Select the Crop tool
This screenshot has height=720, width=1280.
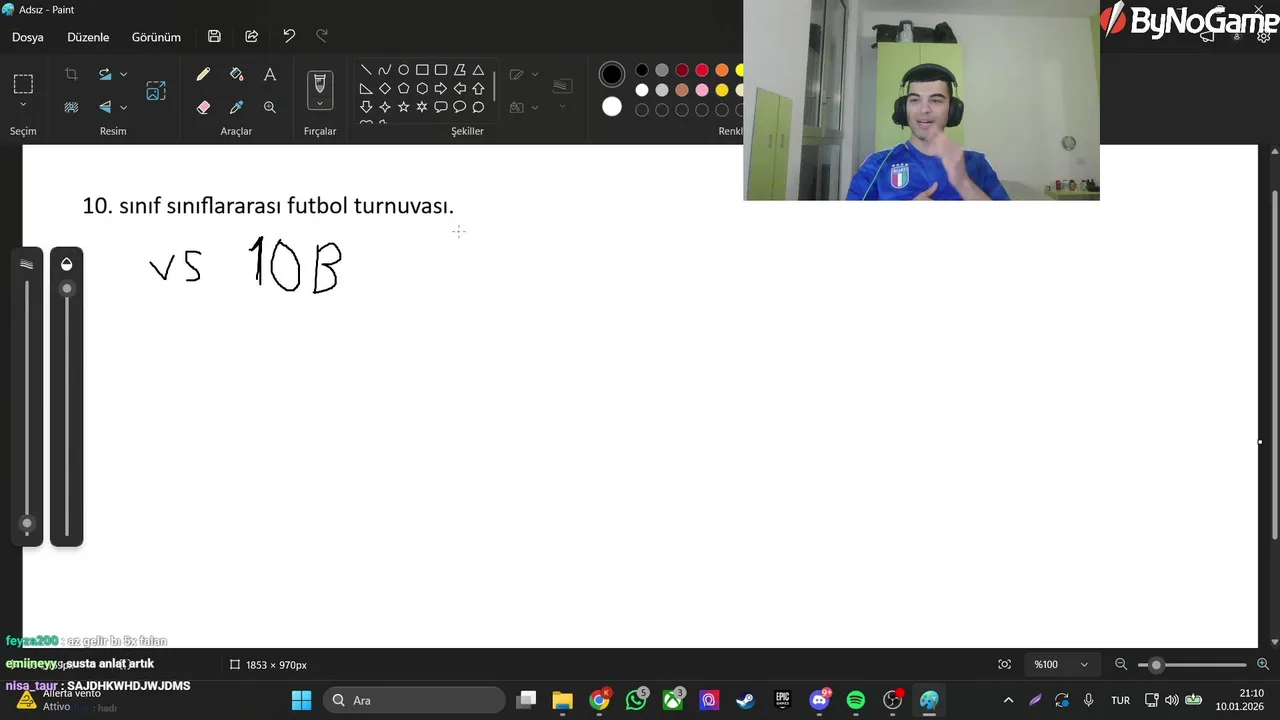pyautogui.click(x=71, y=74)
